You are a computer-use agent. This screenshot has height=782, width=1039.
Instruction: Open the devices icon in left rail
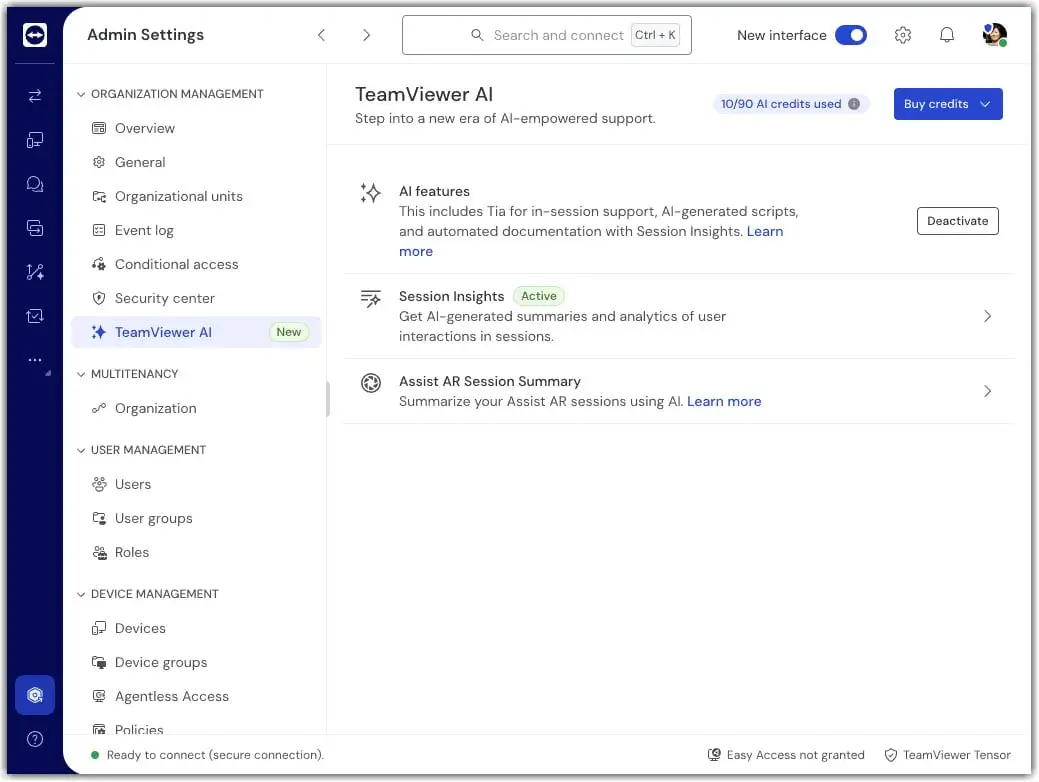click(34, 140)
